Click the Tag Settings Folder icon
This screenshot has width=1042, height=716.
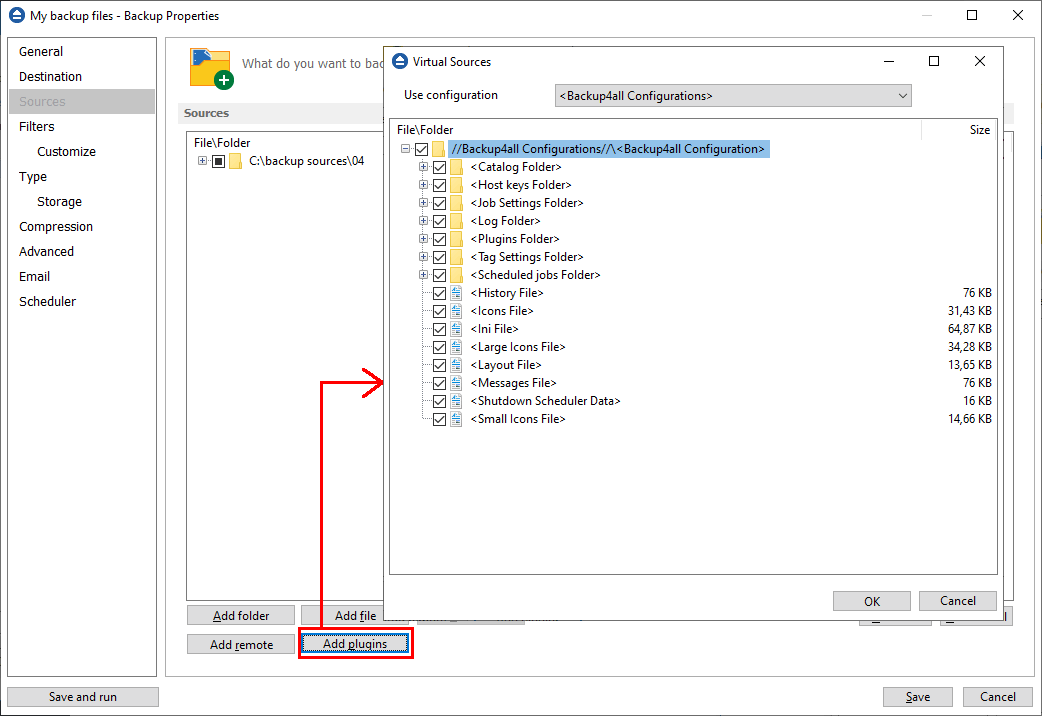point(456,257)
